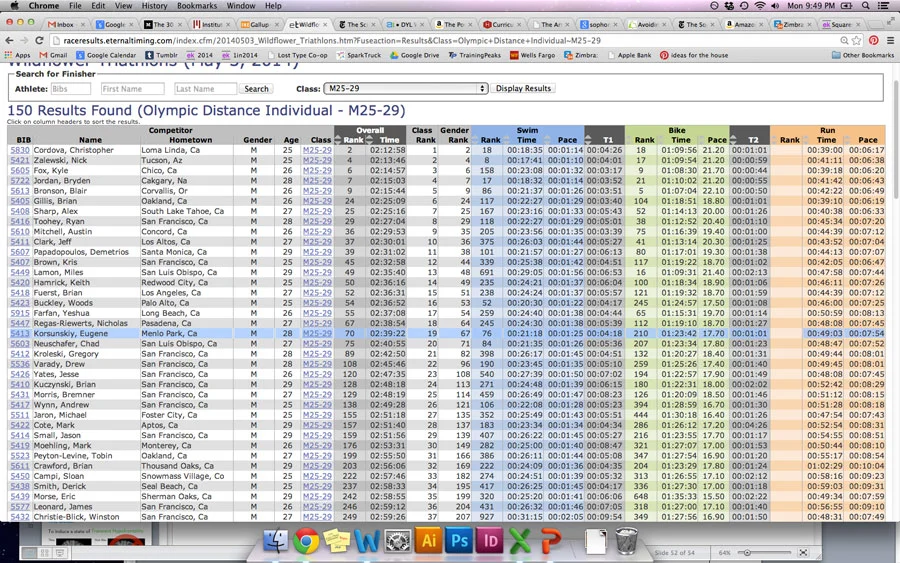Open bib link 5413 for Eugene Korsunskiy
Viewport: 900px width, 563px height.
coord(20,333)
